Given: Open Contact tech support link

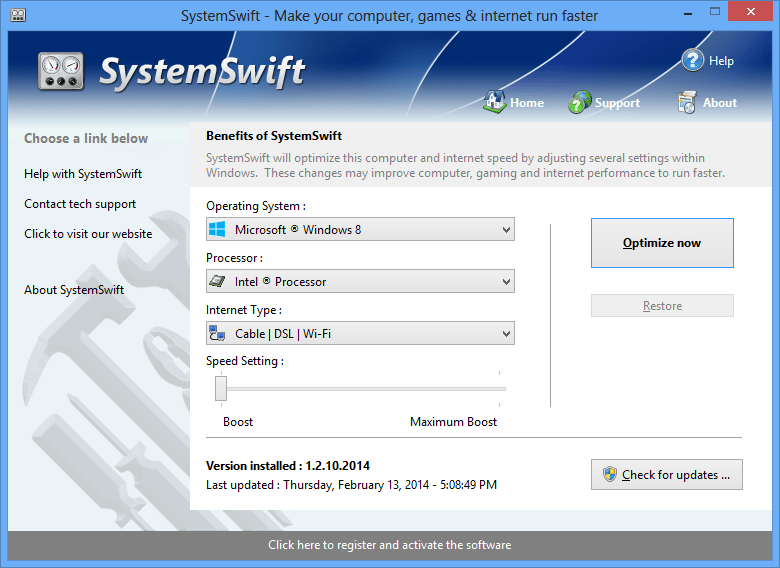Looking at the screenshot, I should click(80, 204).
